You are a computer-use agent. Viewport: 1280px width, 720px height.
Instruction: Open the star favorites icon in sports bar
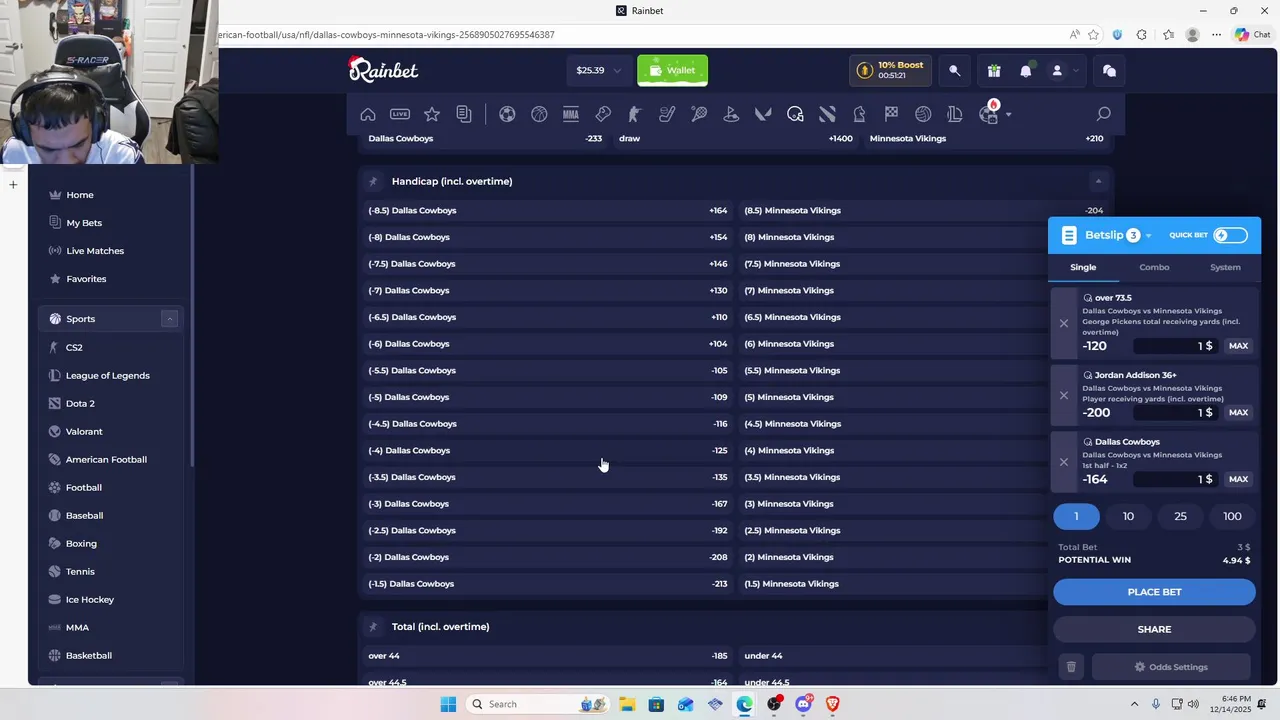(x=432, y=114)
